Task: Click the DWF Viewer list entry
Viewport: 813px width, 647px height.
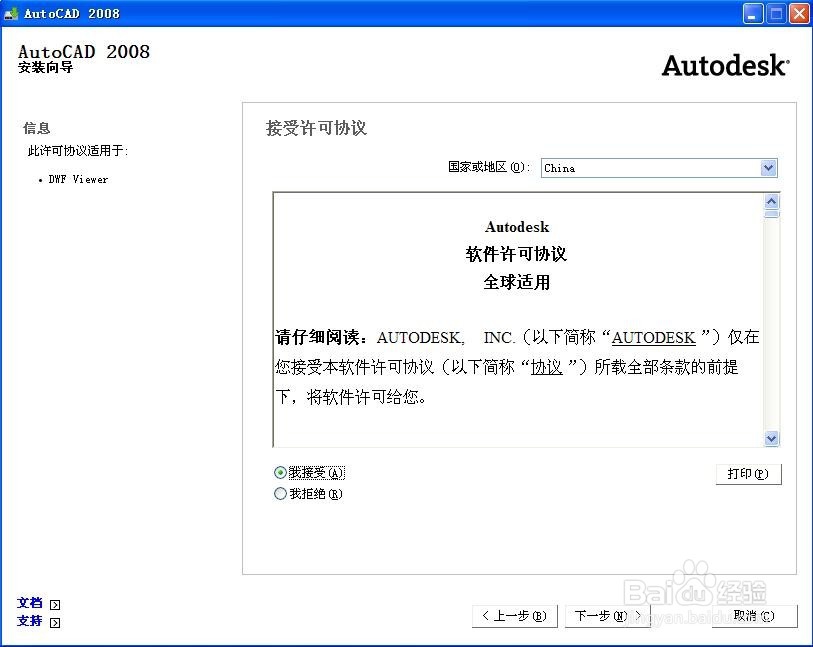Action: click(78, 179)
